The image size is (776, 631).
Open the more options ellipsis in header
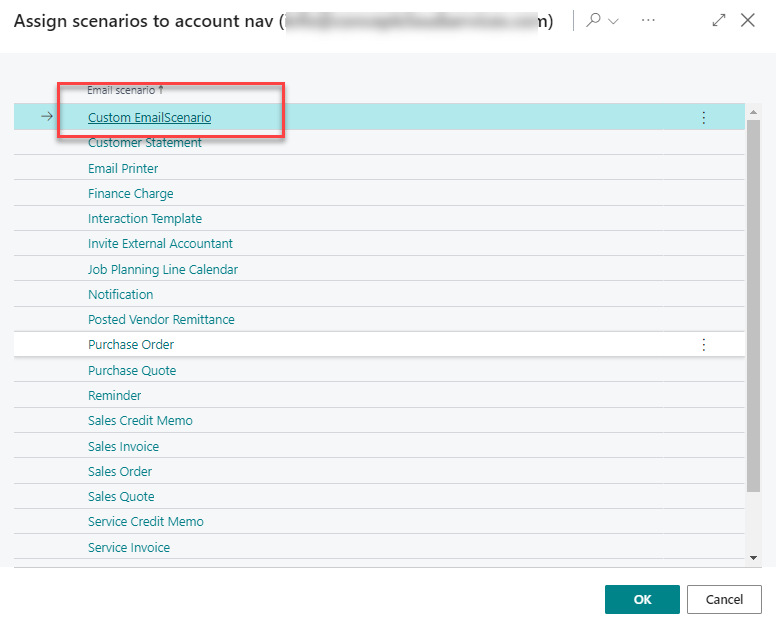click(x=648, y=20)
